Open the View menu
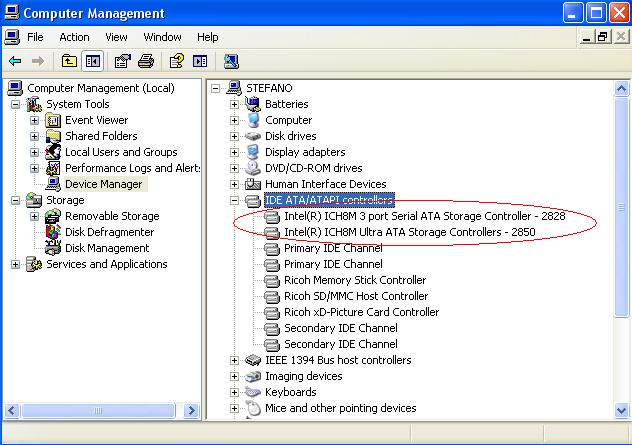The height and width of the screenshot is (445, 632). [116, 37]
